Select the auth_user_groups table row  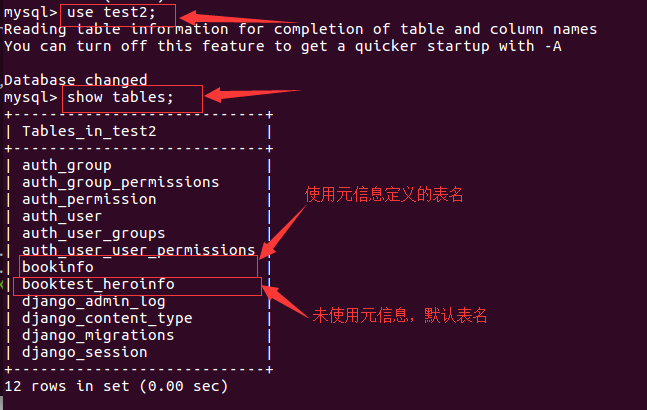pos(93,233)
